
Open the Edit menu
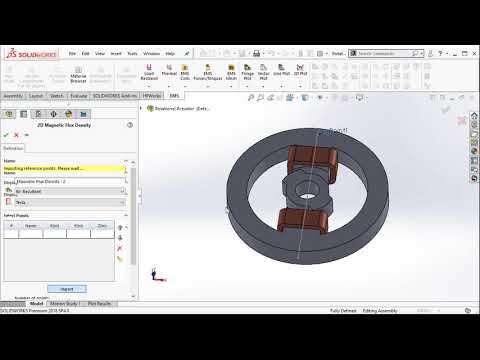pyautogui.click(x=86, y=53)
